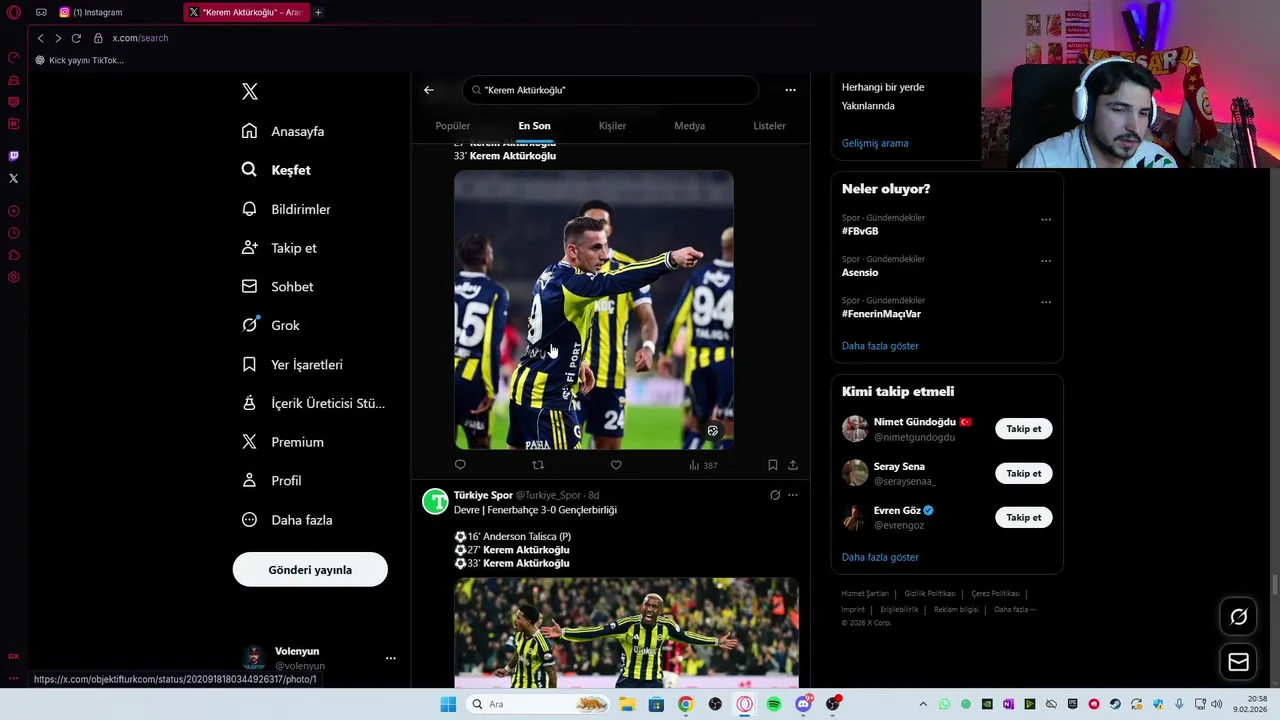Open the Opera GX menu logo
Image resolution: width=1280 pixels, height=720 pixels.
click(x=13, y=12)
